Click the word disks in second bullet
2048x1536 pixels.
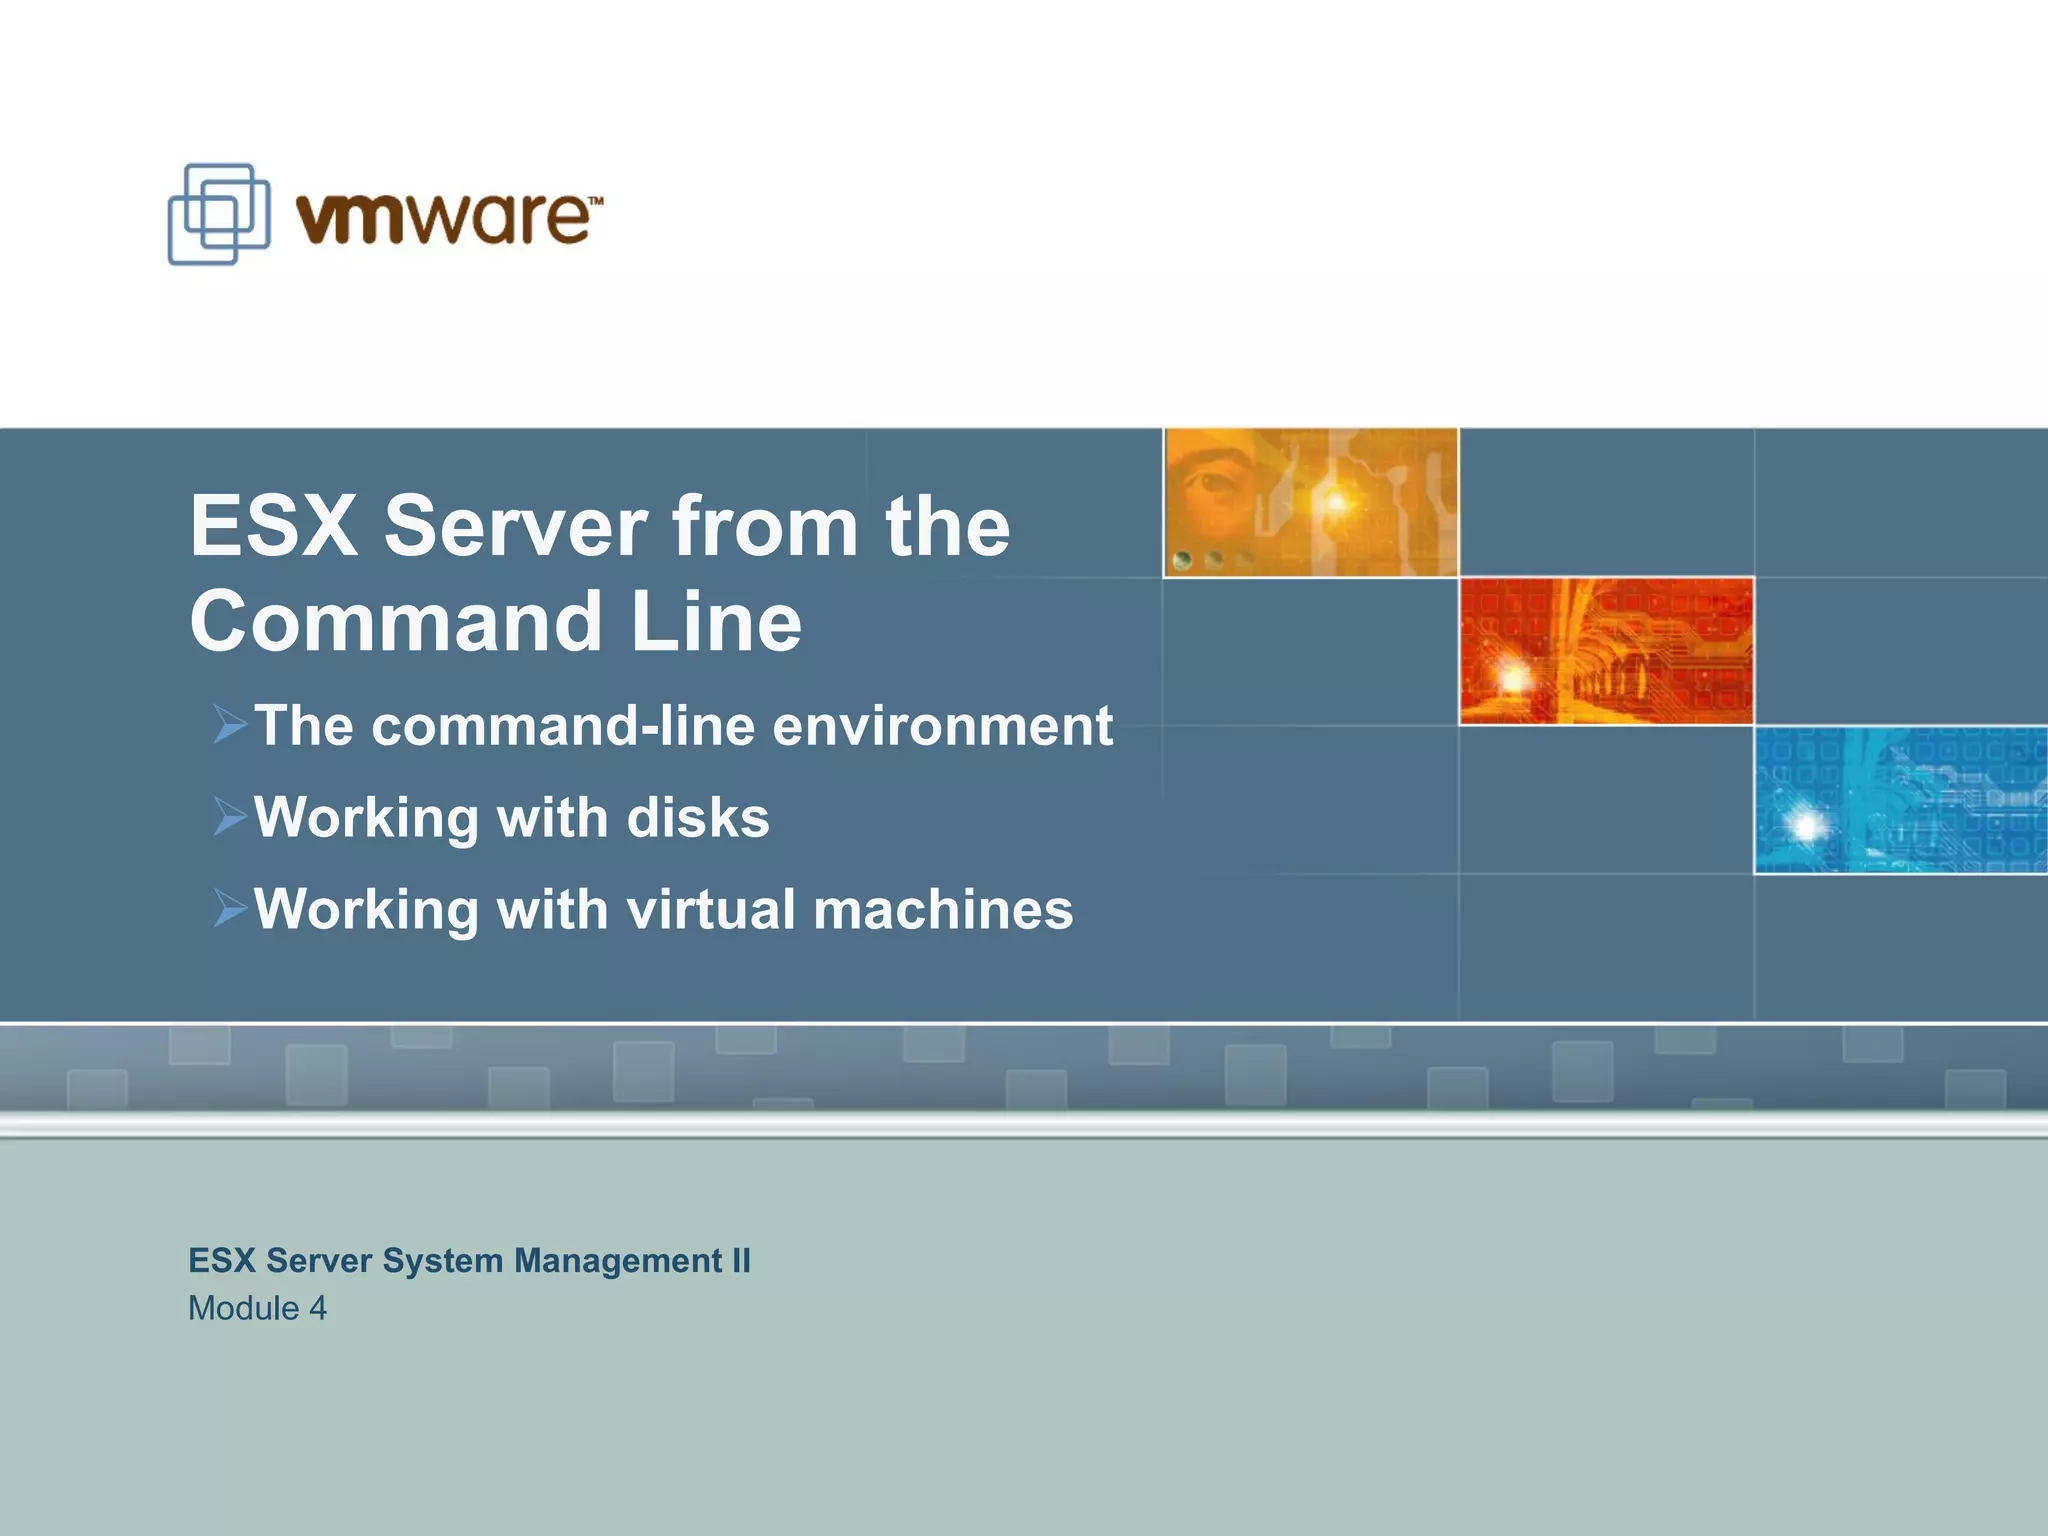coord(698,818)
